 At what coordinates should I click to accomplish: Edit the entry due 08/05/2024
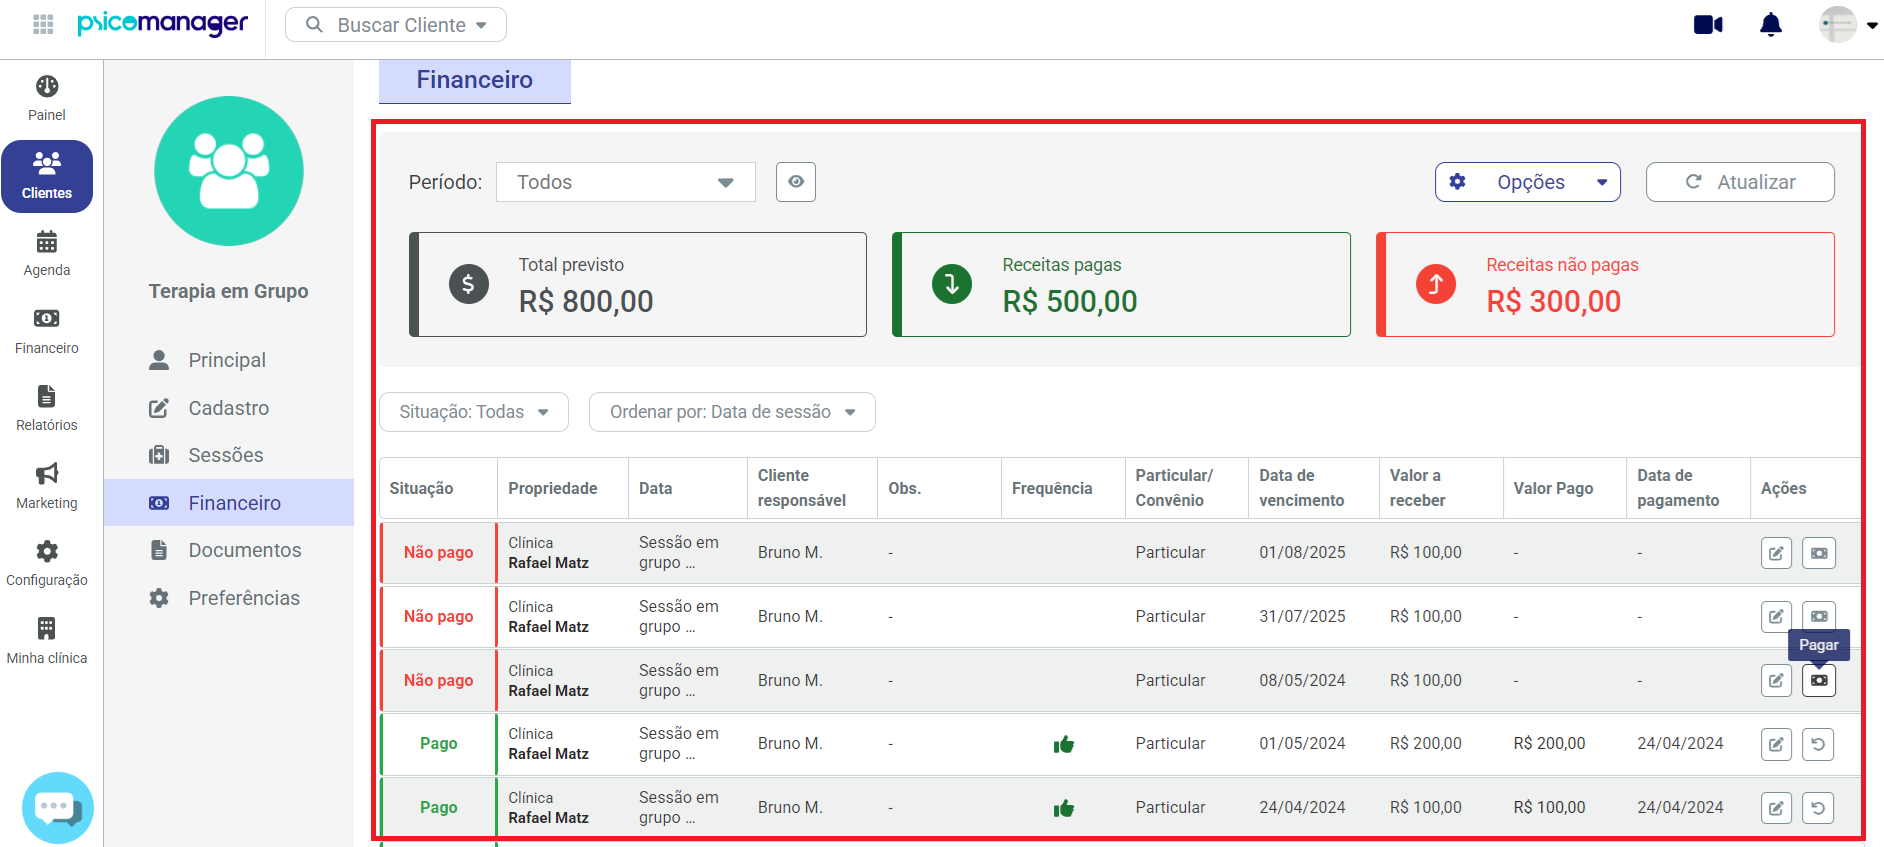coord(1776,681)
